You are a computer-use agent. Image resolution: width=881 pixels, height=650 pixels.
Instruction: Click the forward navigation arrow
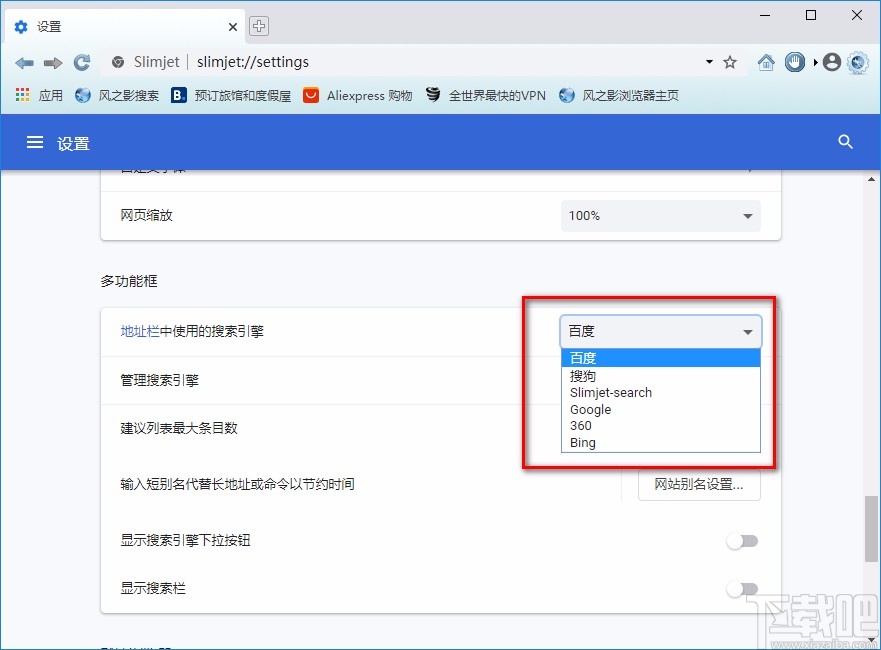[x=53, y=62]
